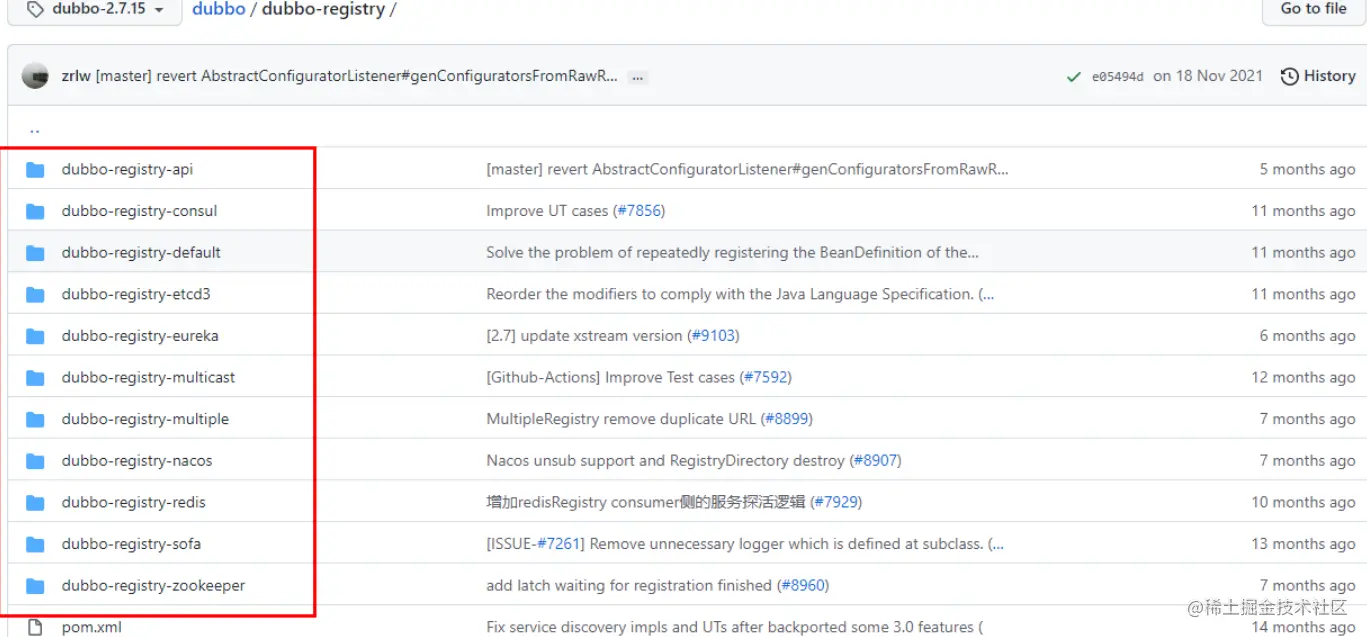Open the pom.xml file
Image resolution: width=1367 pixels, height=637 pixels.
pos(92,627)
